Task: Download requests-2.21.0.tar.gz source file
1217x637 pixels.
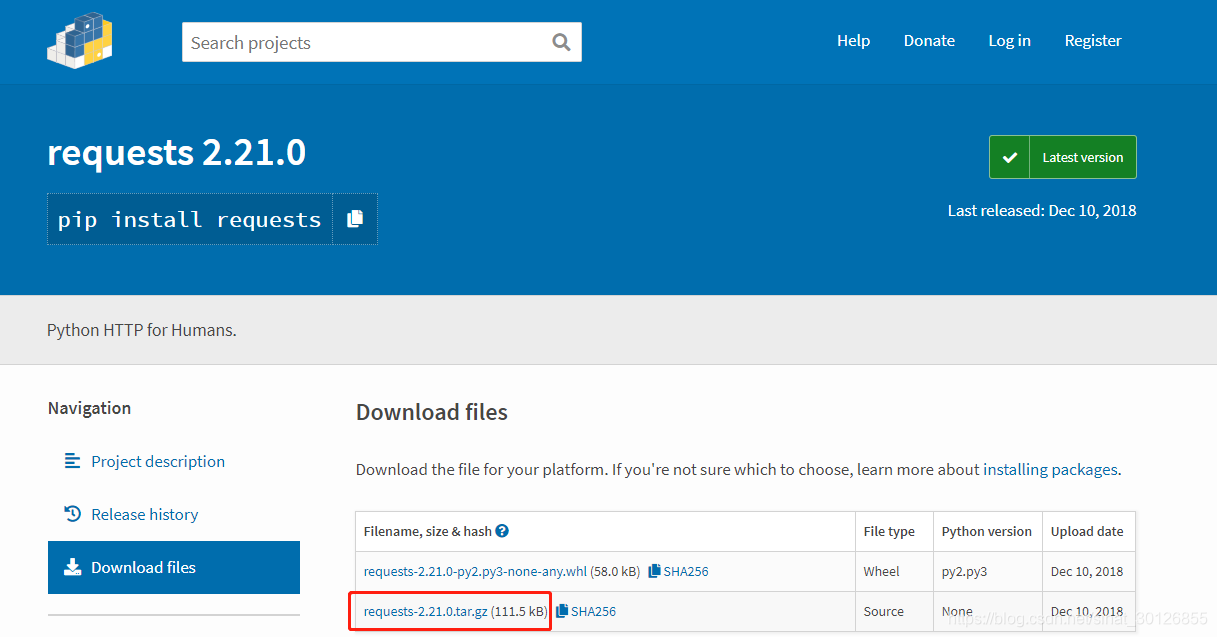Action: coord(426,611)
